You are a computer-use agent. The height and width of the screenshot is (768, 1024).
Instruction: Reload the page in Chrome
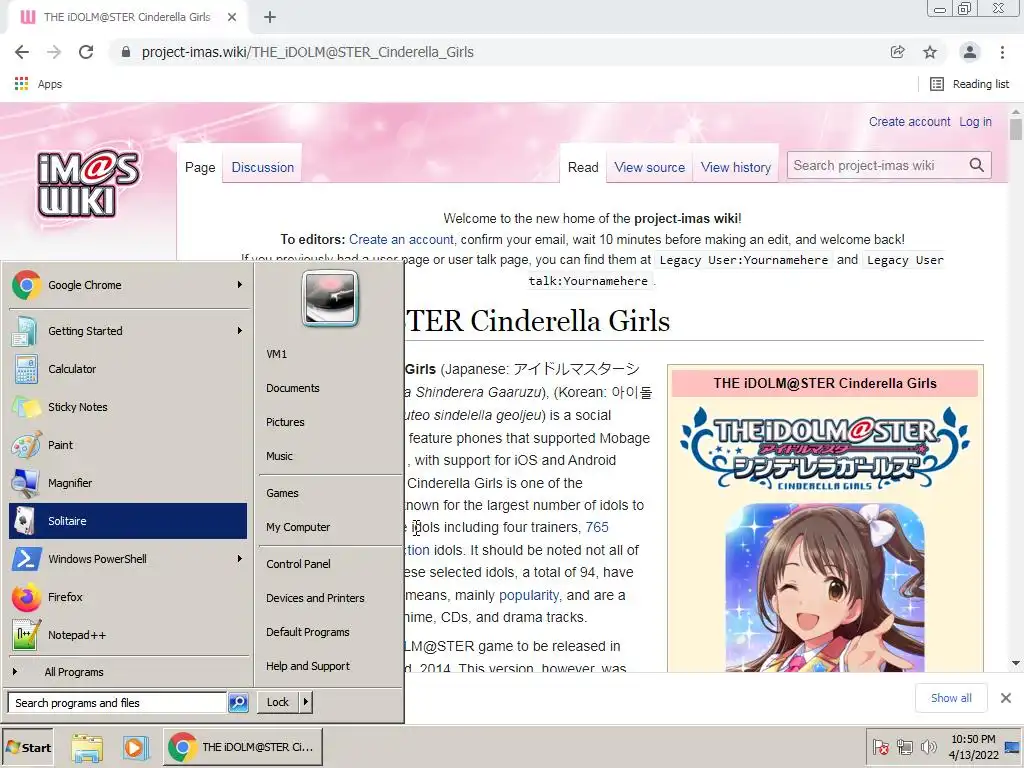point(86,52)
